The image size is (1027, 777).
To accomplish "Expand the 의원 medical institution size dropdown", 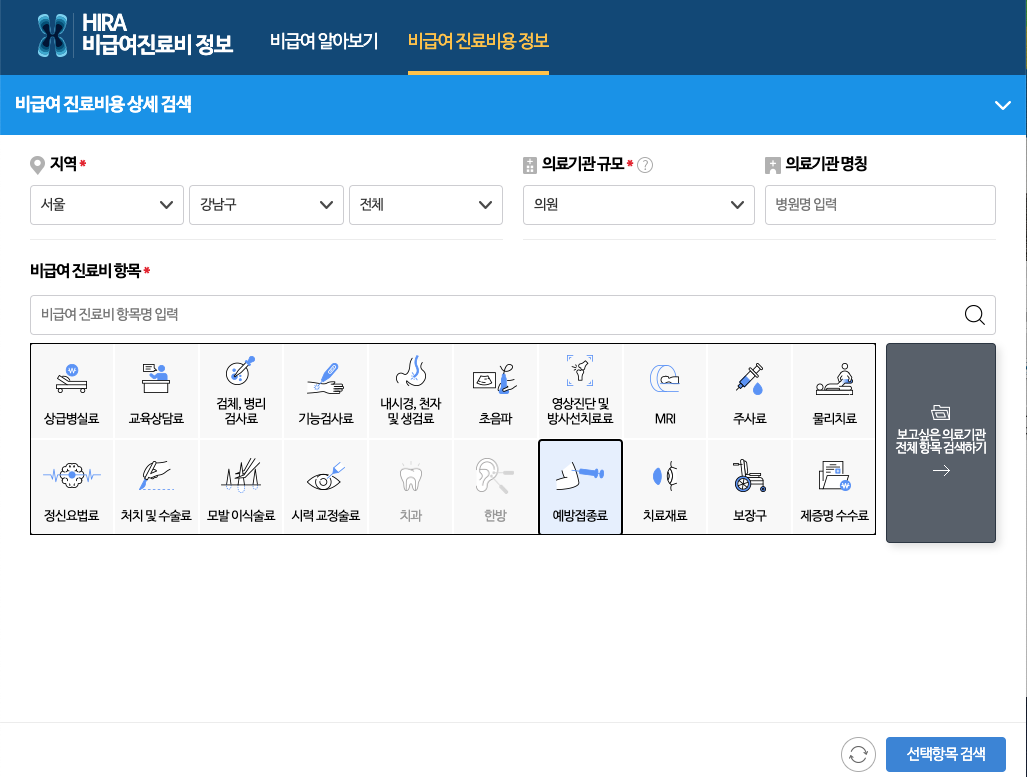I will point(638,205).
